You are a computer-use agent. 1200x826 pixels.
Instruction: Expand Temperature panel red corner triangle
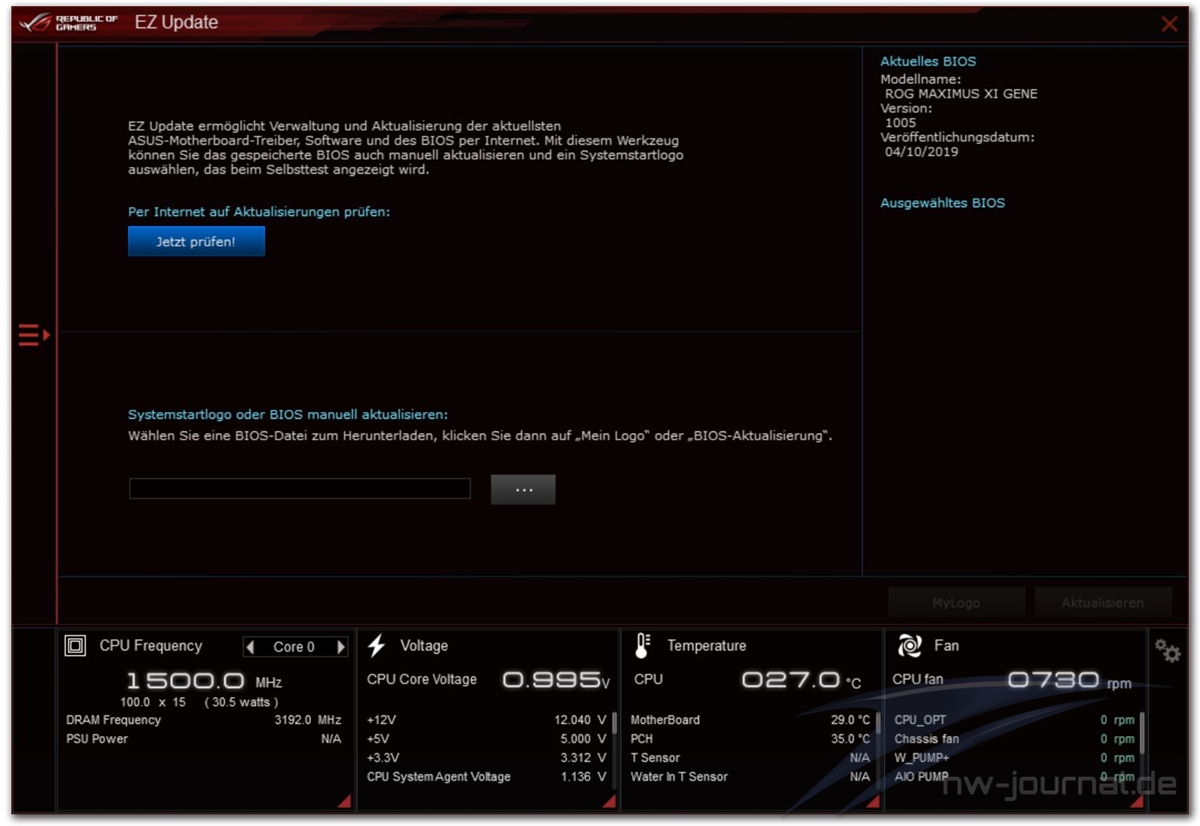[873, 801]
